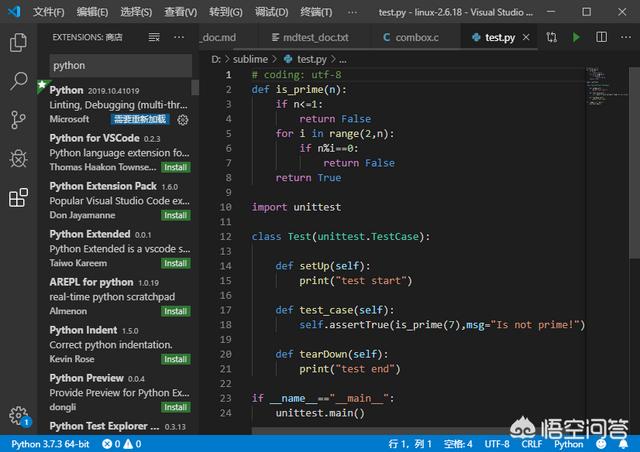The image size is (640, 452).
Task: Select the Python interpreter 3.7.3 64-bit
Action: [50, 444]
